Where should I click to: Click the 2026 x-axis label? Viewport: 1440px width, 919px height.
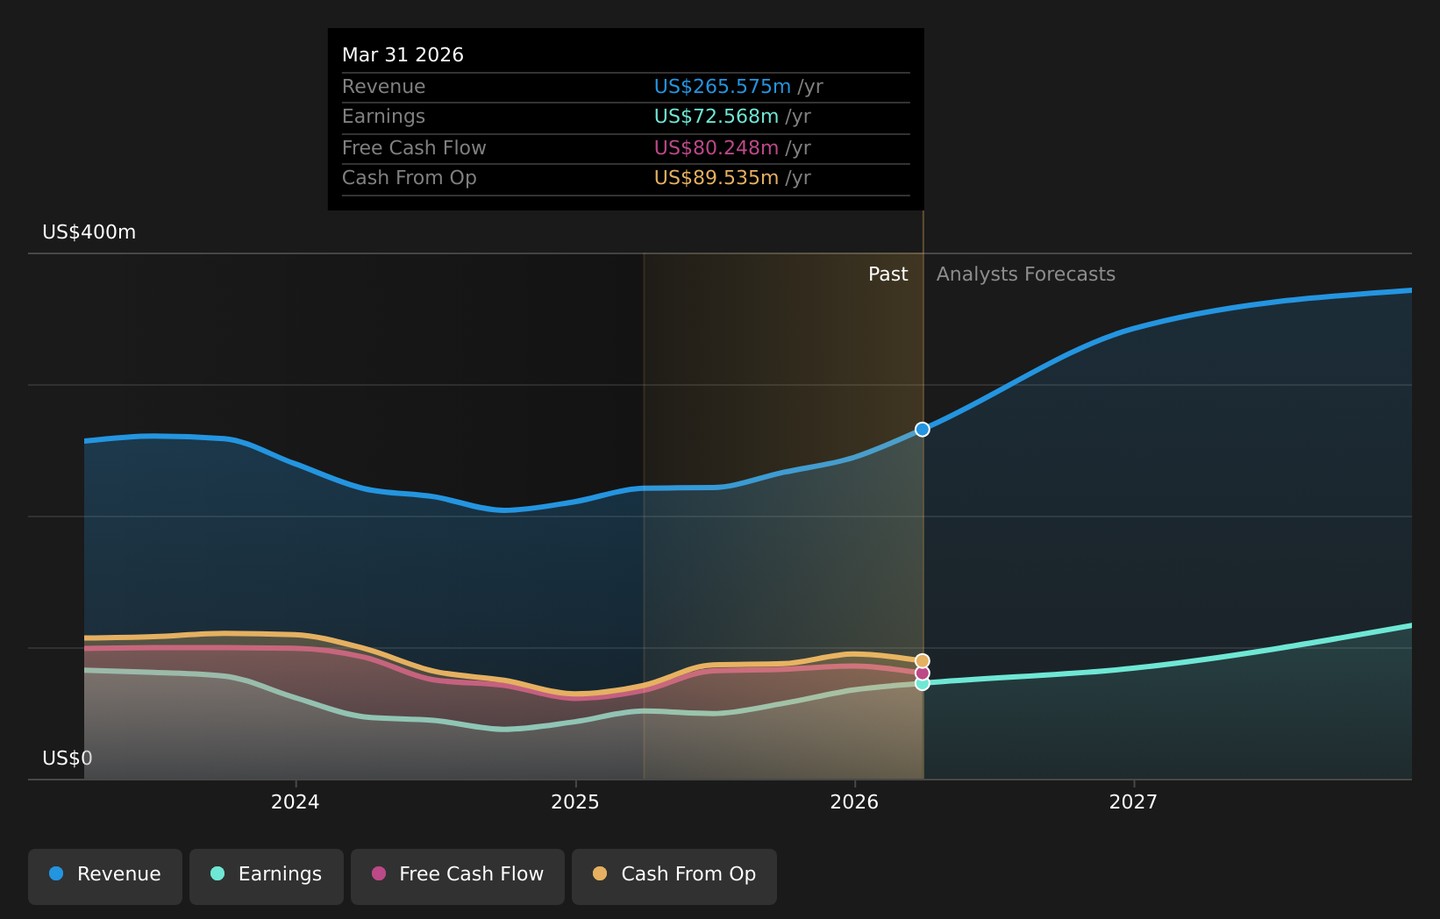tap(854, 802)
